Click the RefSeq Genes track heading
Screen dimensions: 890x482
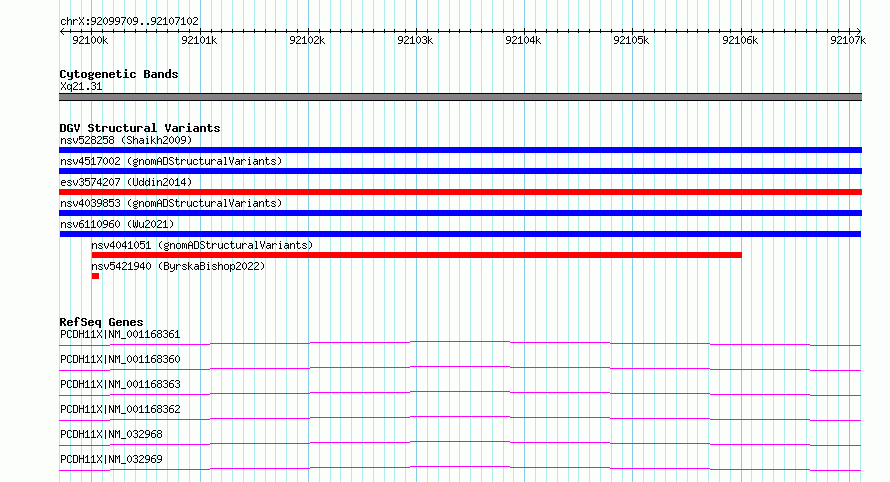pyautogui.click(x=101, y=322)
